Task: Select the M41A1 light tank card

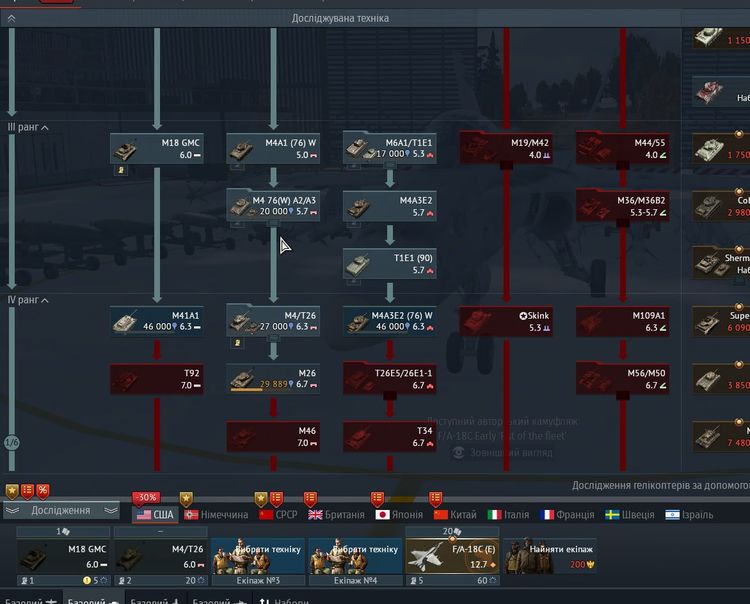Action: [156, 321]
